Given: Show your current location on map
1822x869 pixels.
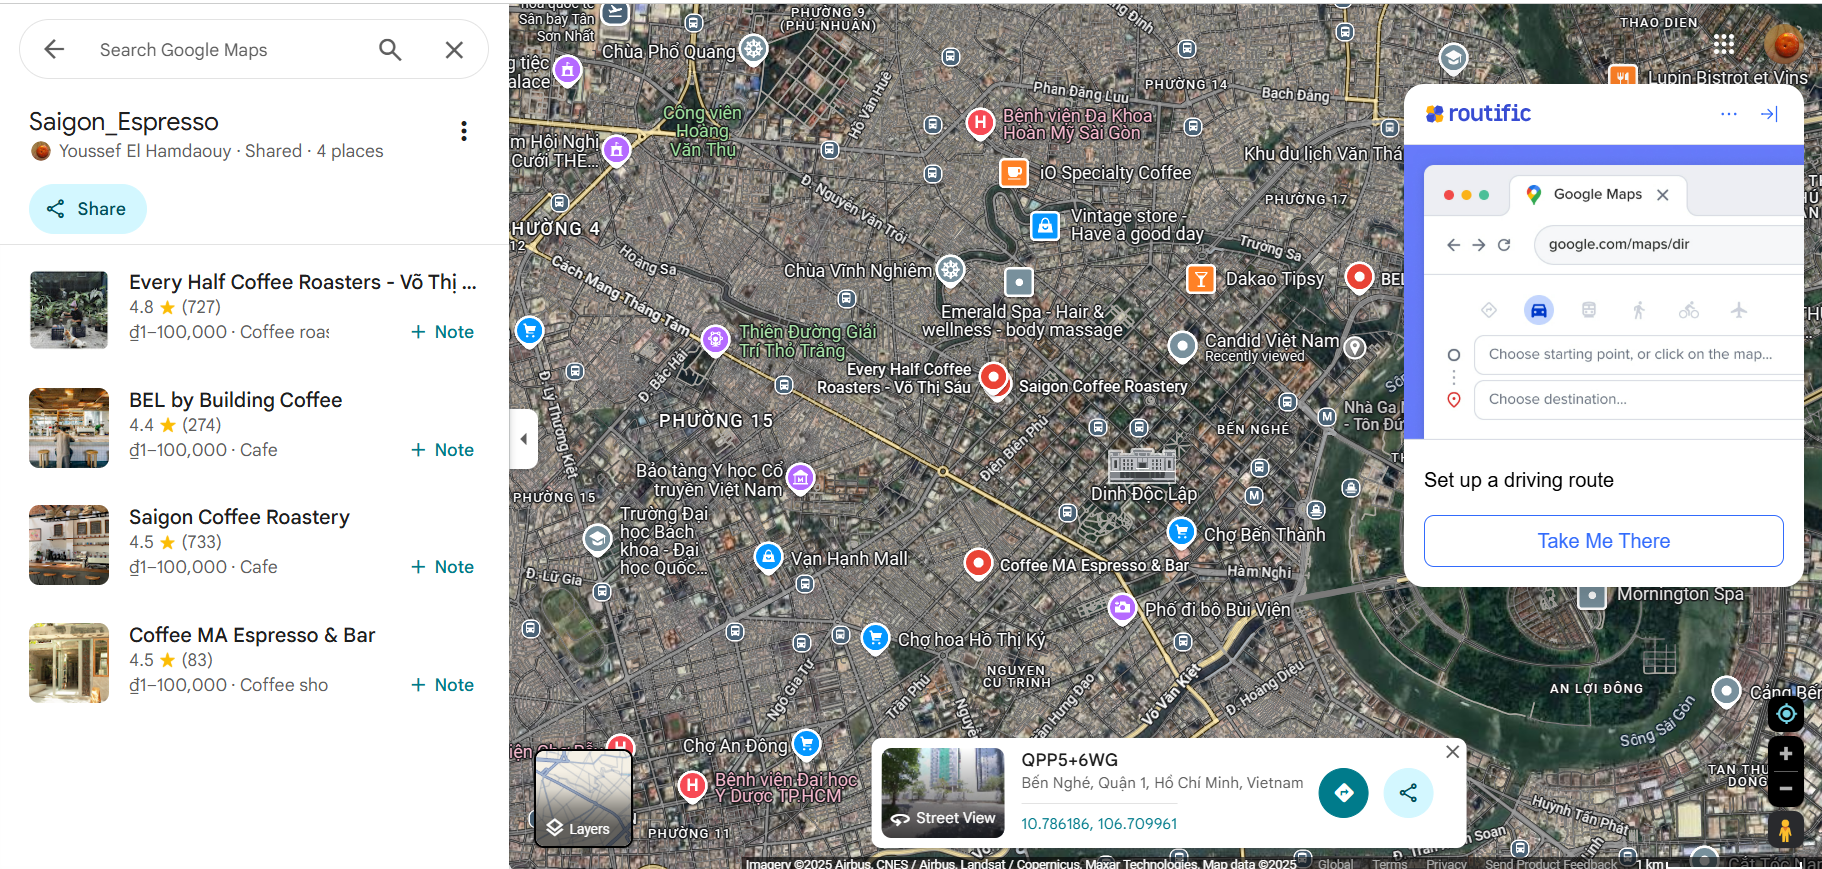Looking at the screenshot, I should [x=1785, y=714].
